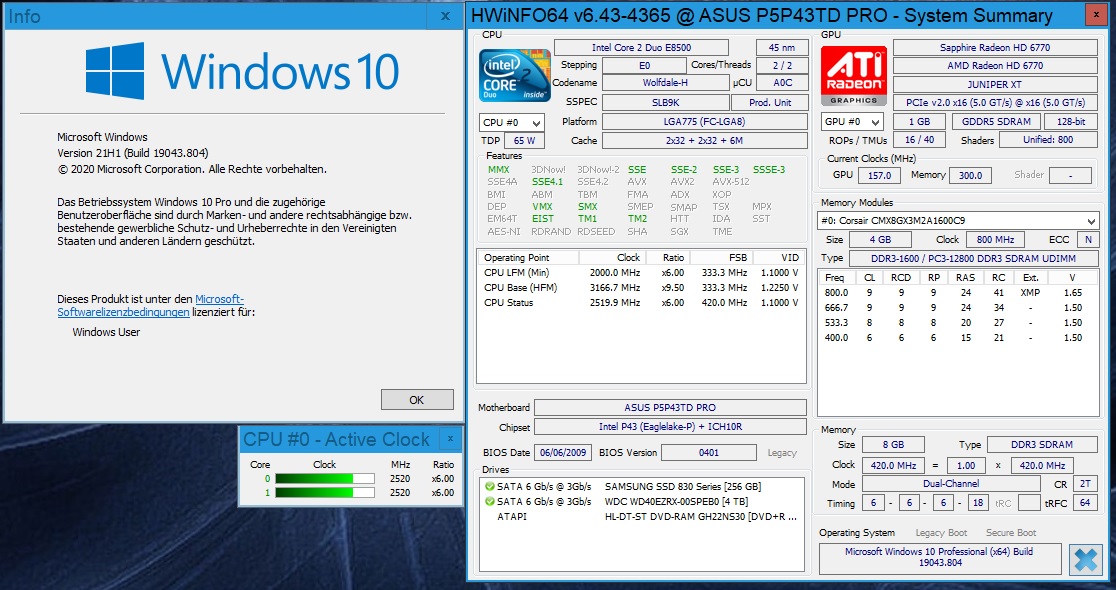Viewport: 1116px width, 590px height.
Task: Click the EIST feature label
Action: (x=543, y=219)
